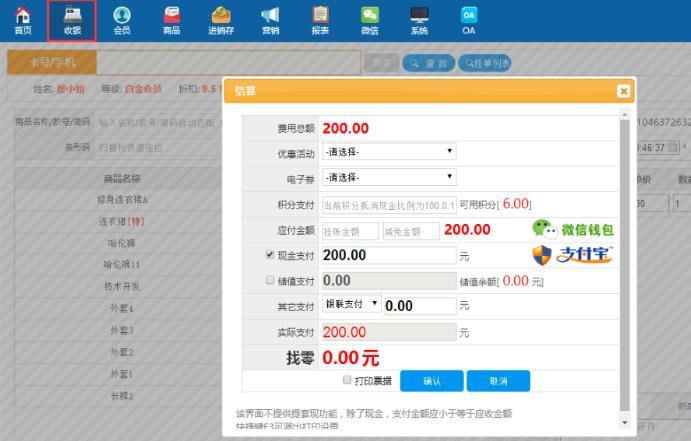Open the 营销 marketing icon
The width and height of the screenshot is (691, 441).
(270, 20)
